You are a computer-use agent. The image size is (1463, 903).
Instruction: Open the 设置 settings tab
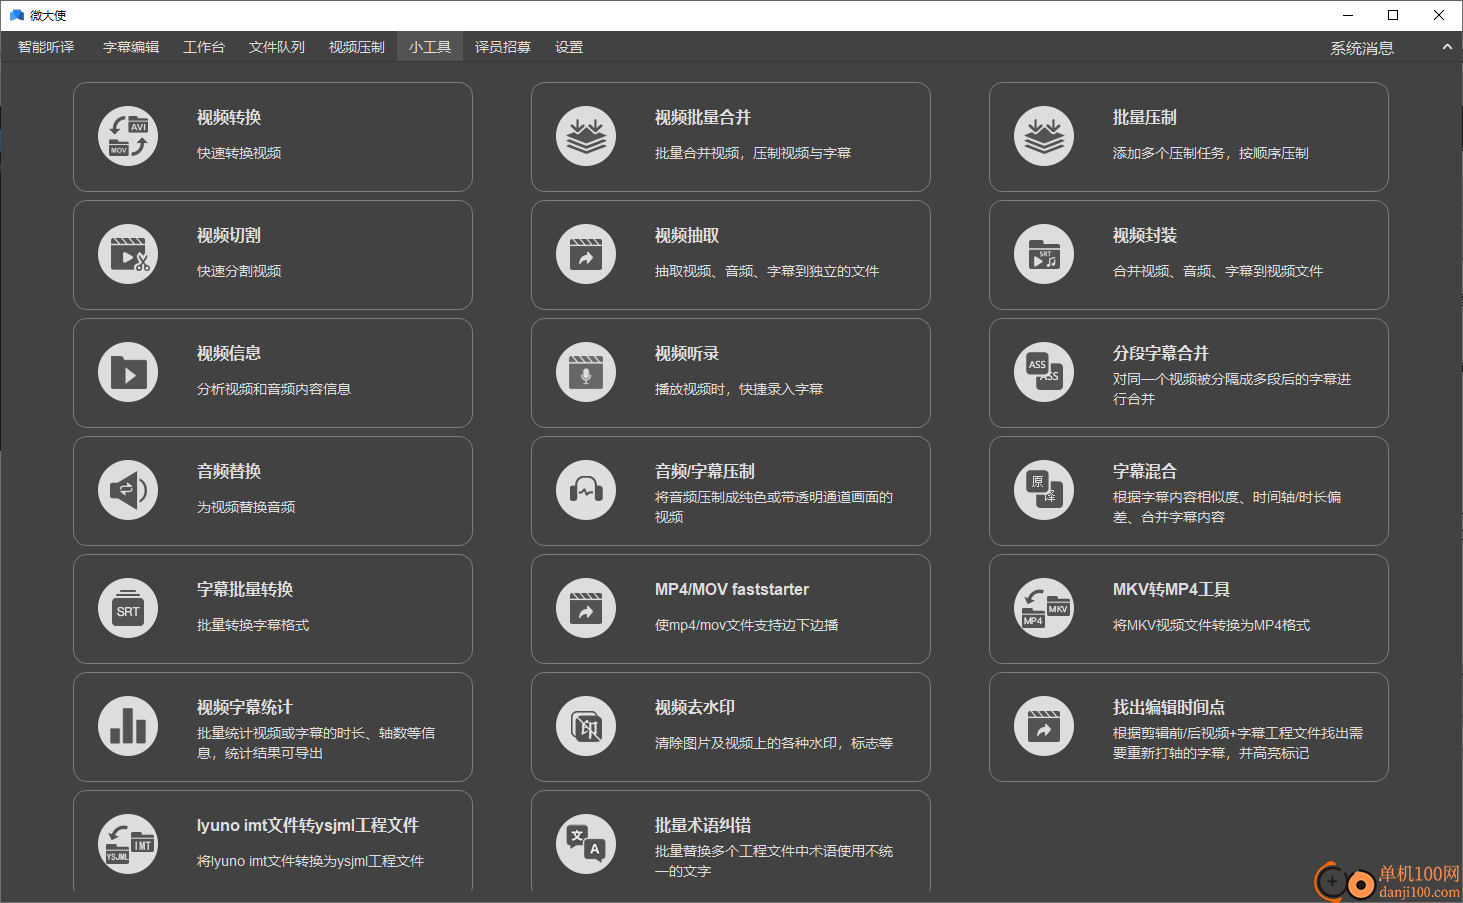point(569,47)
